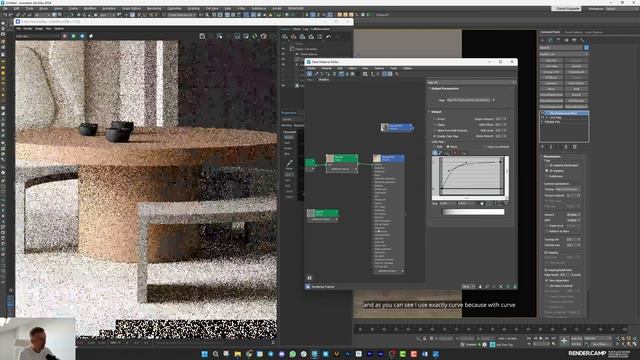Viewport: 640px width, 360px height.
Task: Enable the Invert checkbox in Output rollout
Action: click(434, 119)
